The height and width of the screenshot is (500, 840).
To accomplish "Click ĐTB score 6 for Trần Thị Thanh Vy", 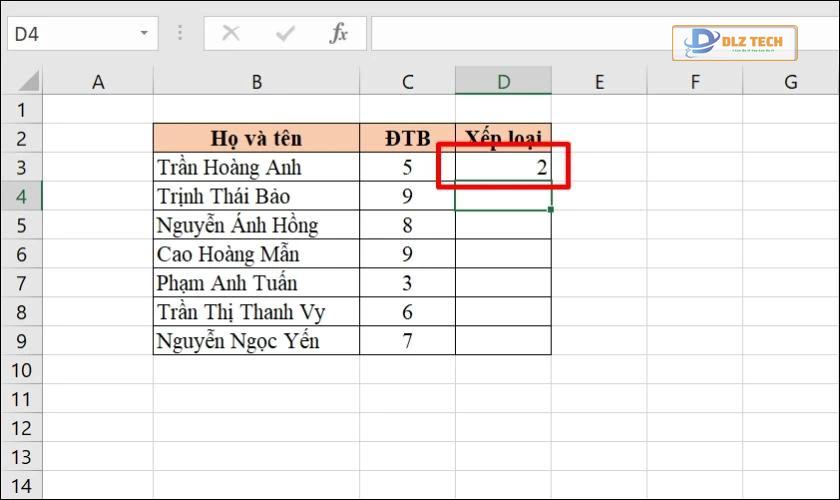I will pos(408,312).
